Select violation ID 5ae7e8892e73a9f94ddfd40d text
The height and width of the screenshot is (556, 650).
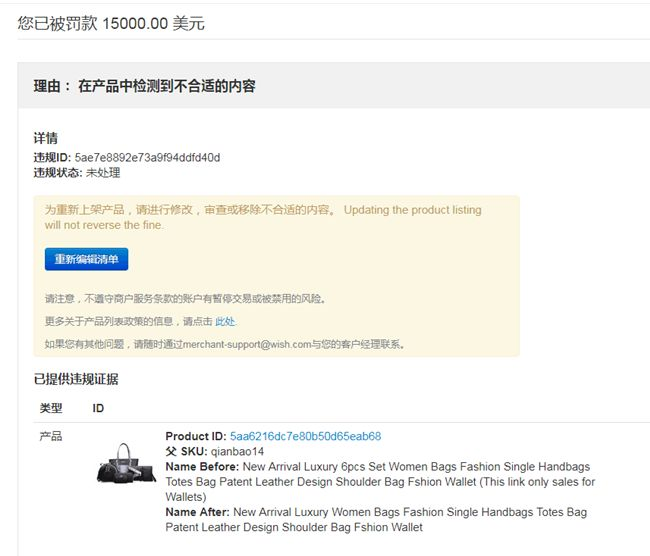click(147, 158)
